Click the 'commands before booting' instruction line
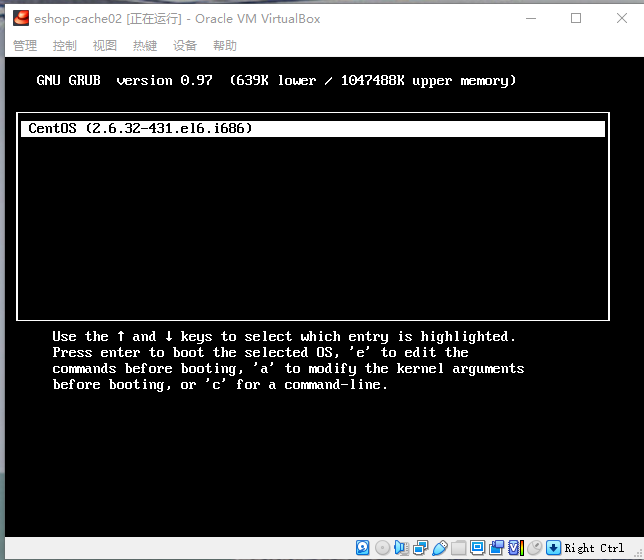Viewport: 644px width, 560px height. [x=288, y=369]
